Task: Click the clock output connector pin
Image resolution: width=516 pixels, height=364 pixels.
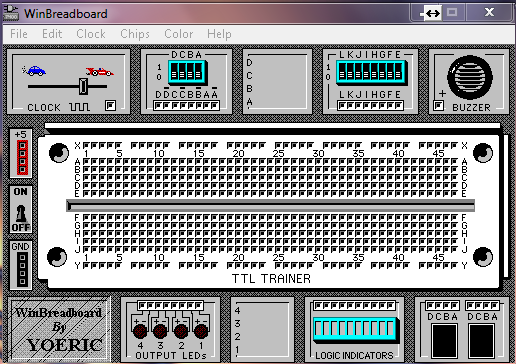Action: point(110,106)
